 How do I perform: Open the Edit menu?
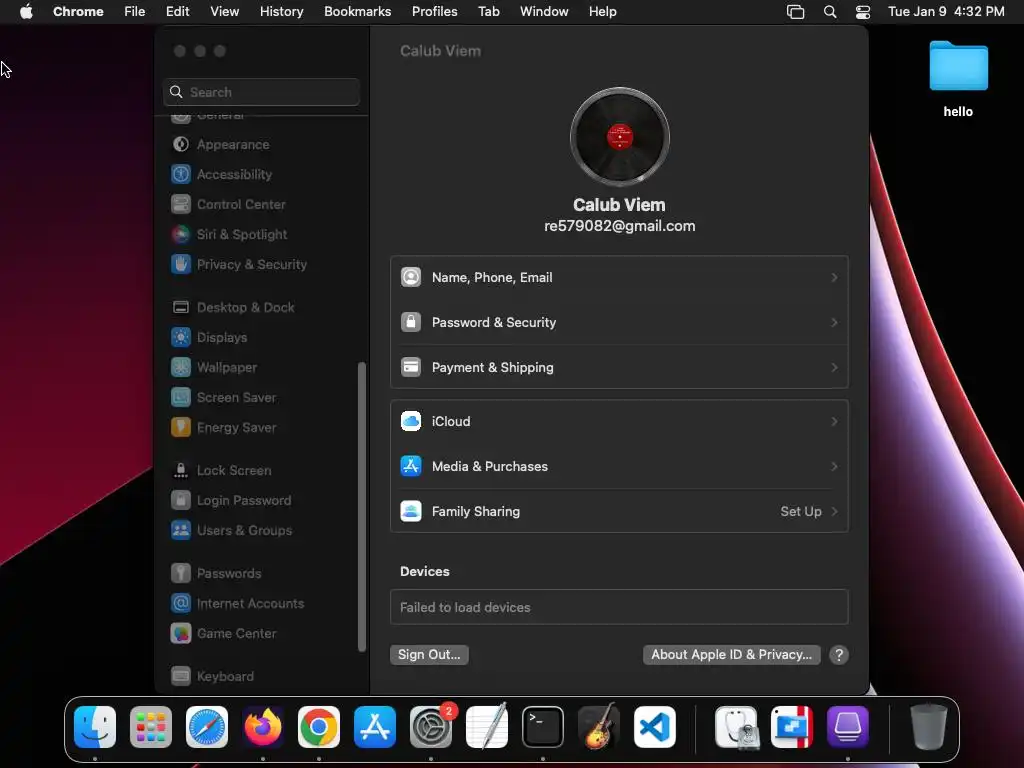[177, 12]
